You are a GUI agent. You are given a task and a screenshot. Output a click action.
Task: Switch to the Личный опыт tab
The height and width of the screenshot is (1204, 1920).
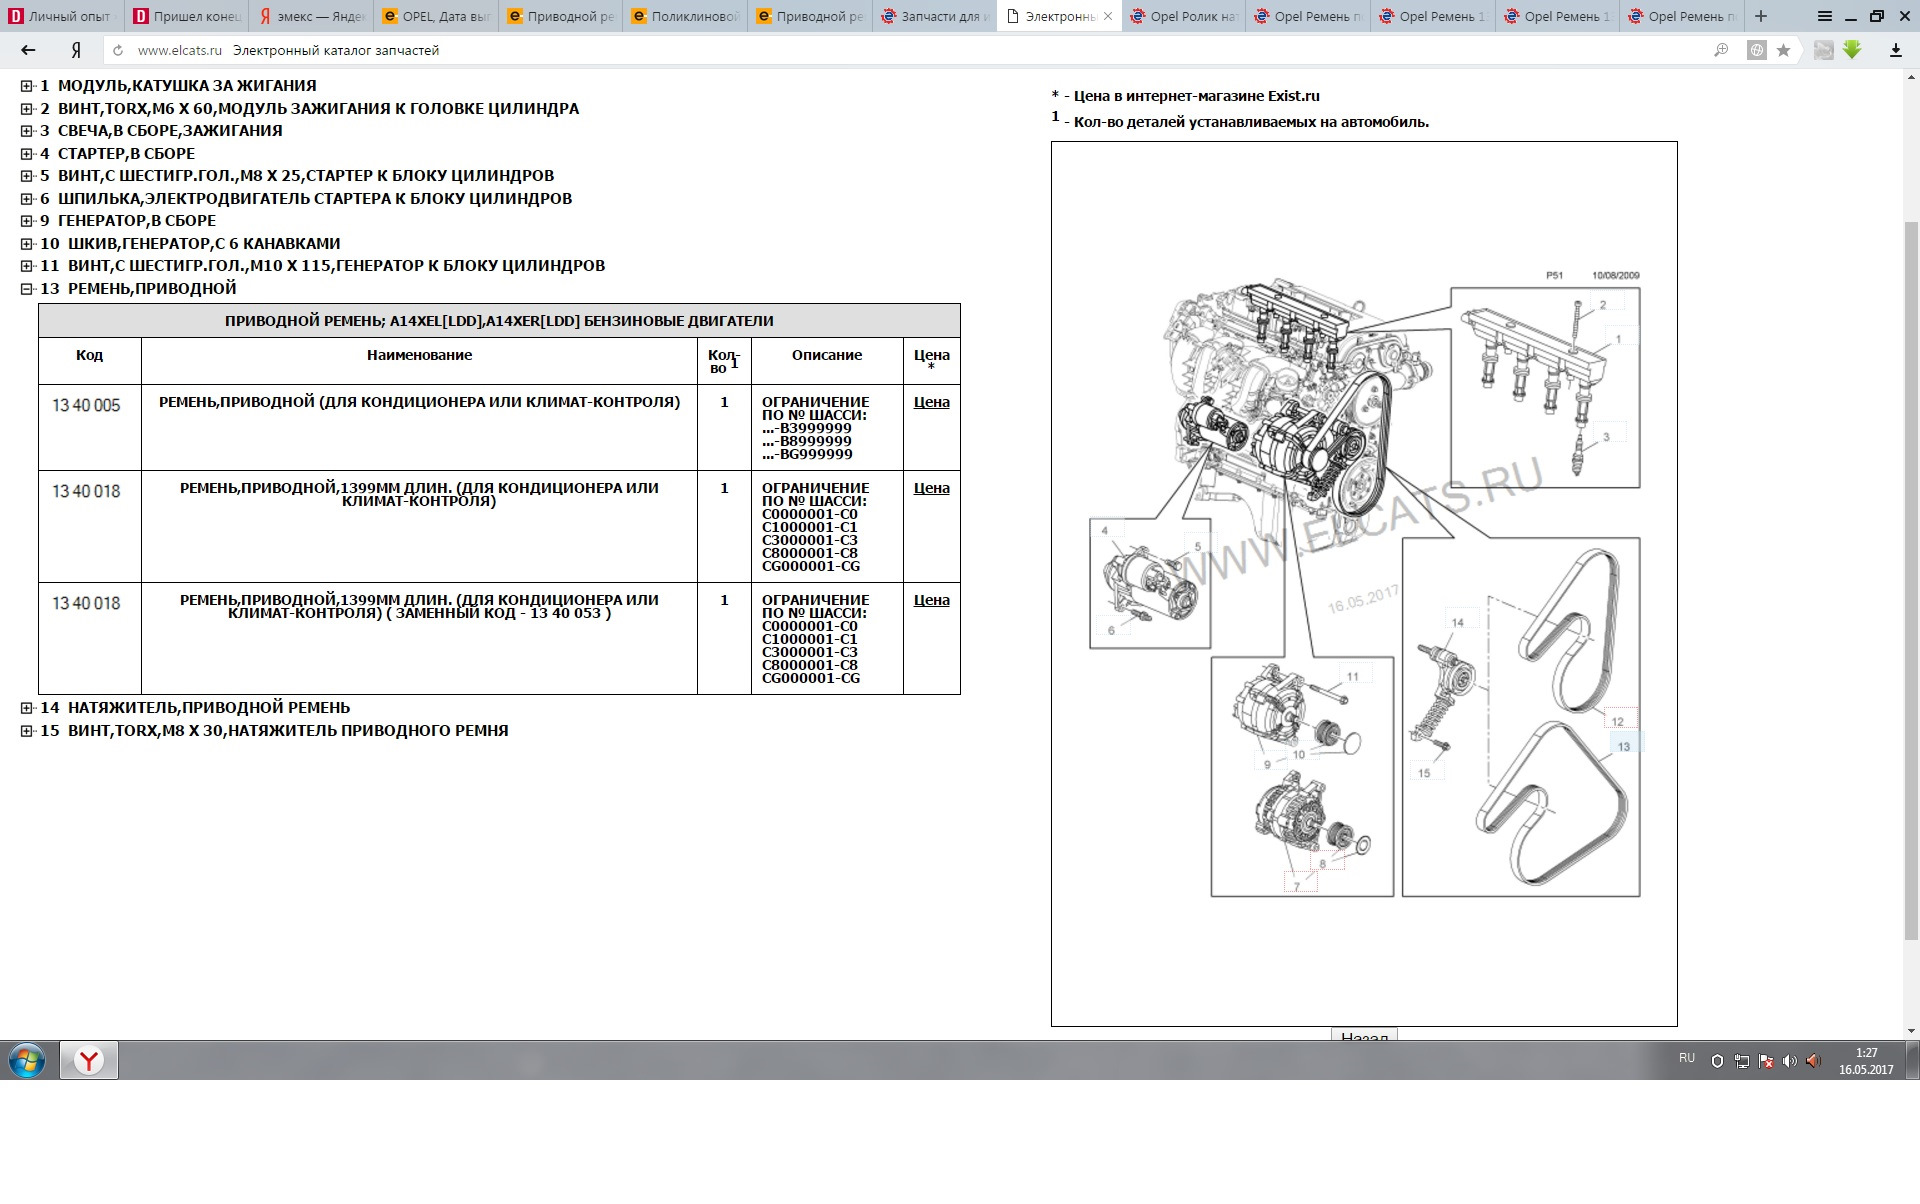tap(62, 16)
